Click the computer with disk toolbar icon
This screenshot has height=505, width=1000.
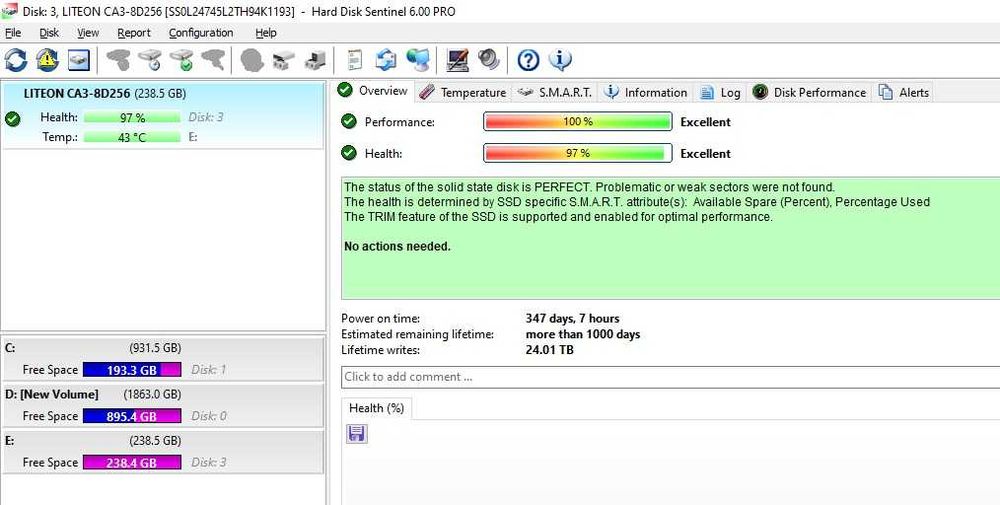click(x=315, y=61)
